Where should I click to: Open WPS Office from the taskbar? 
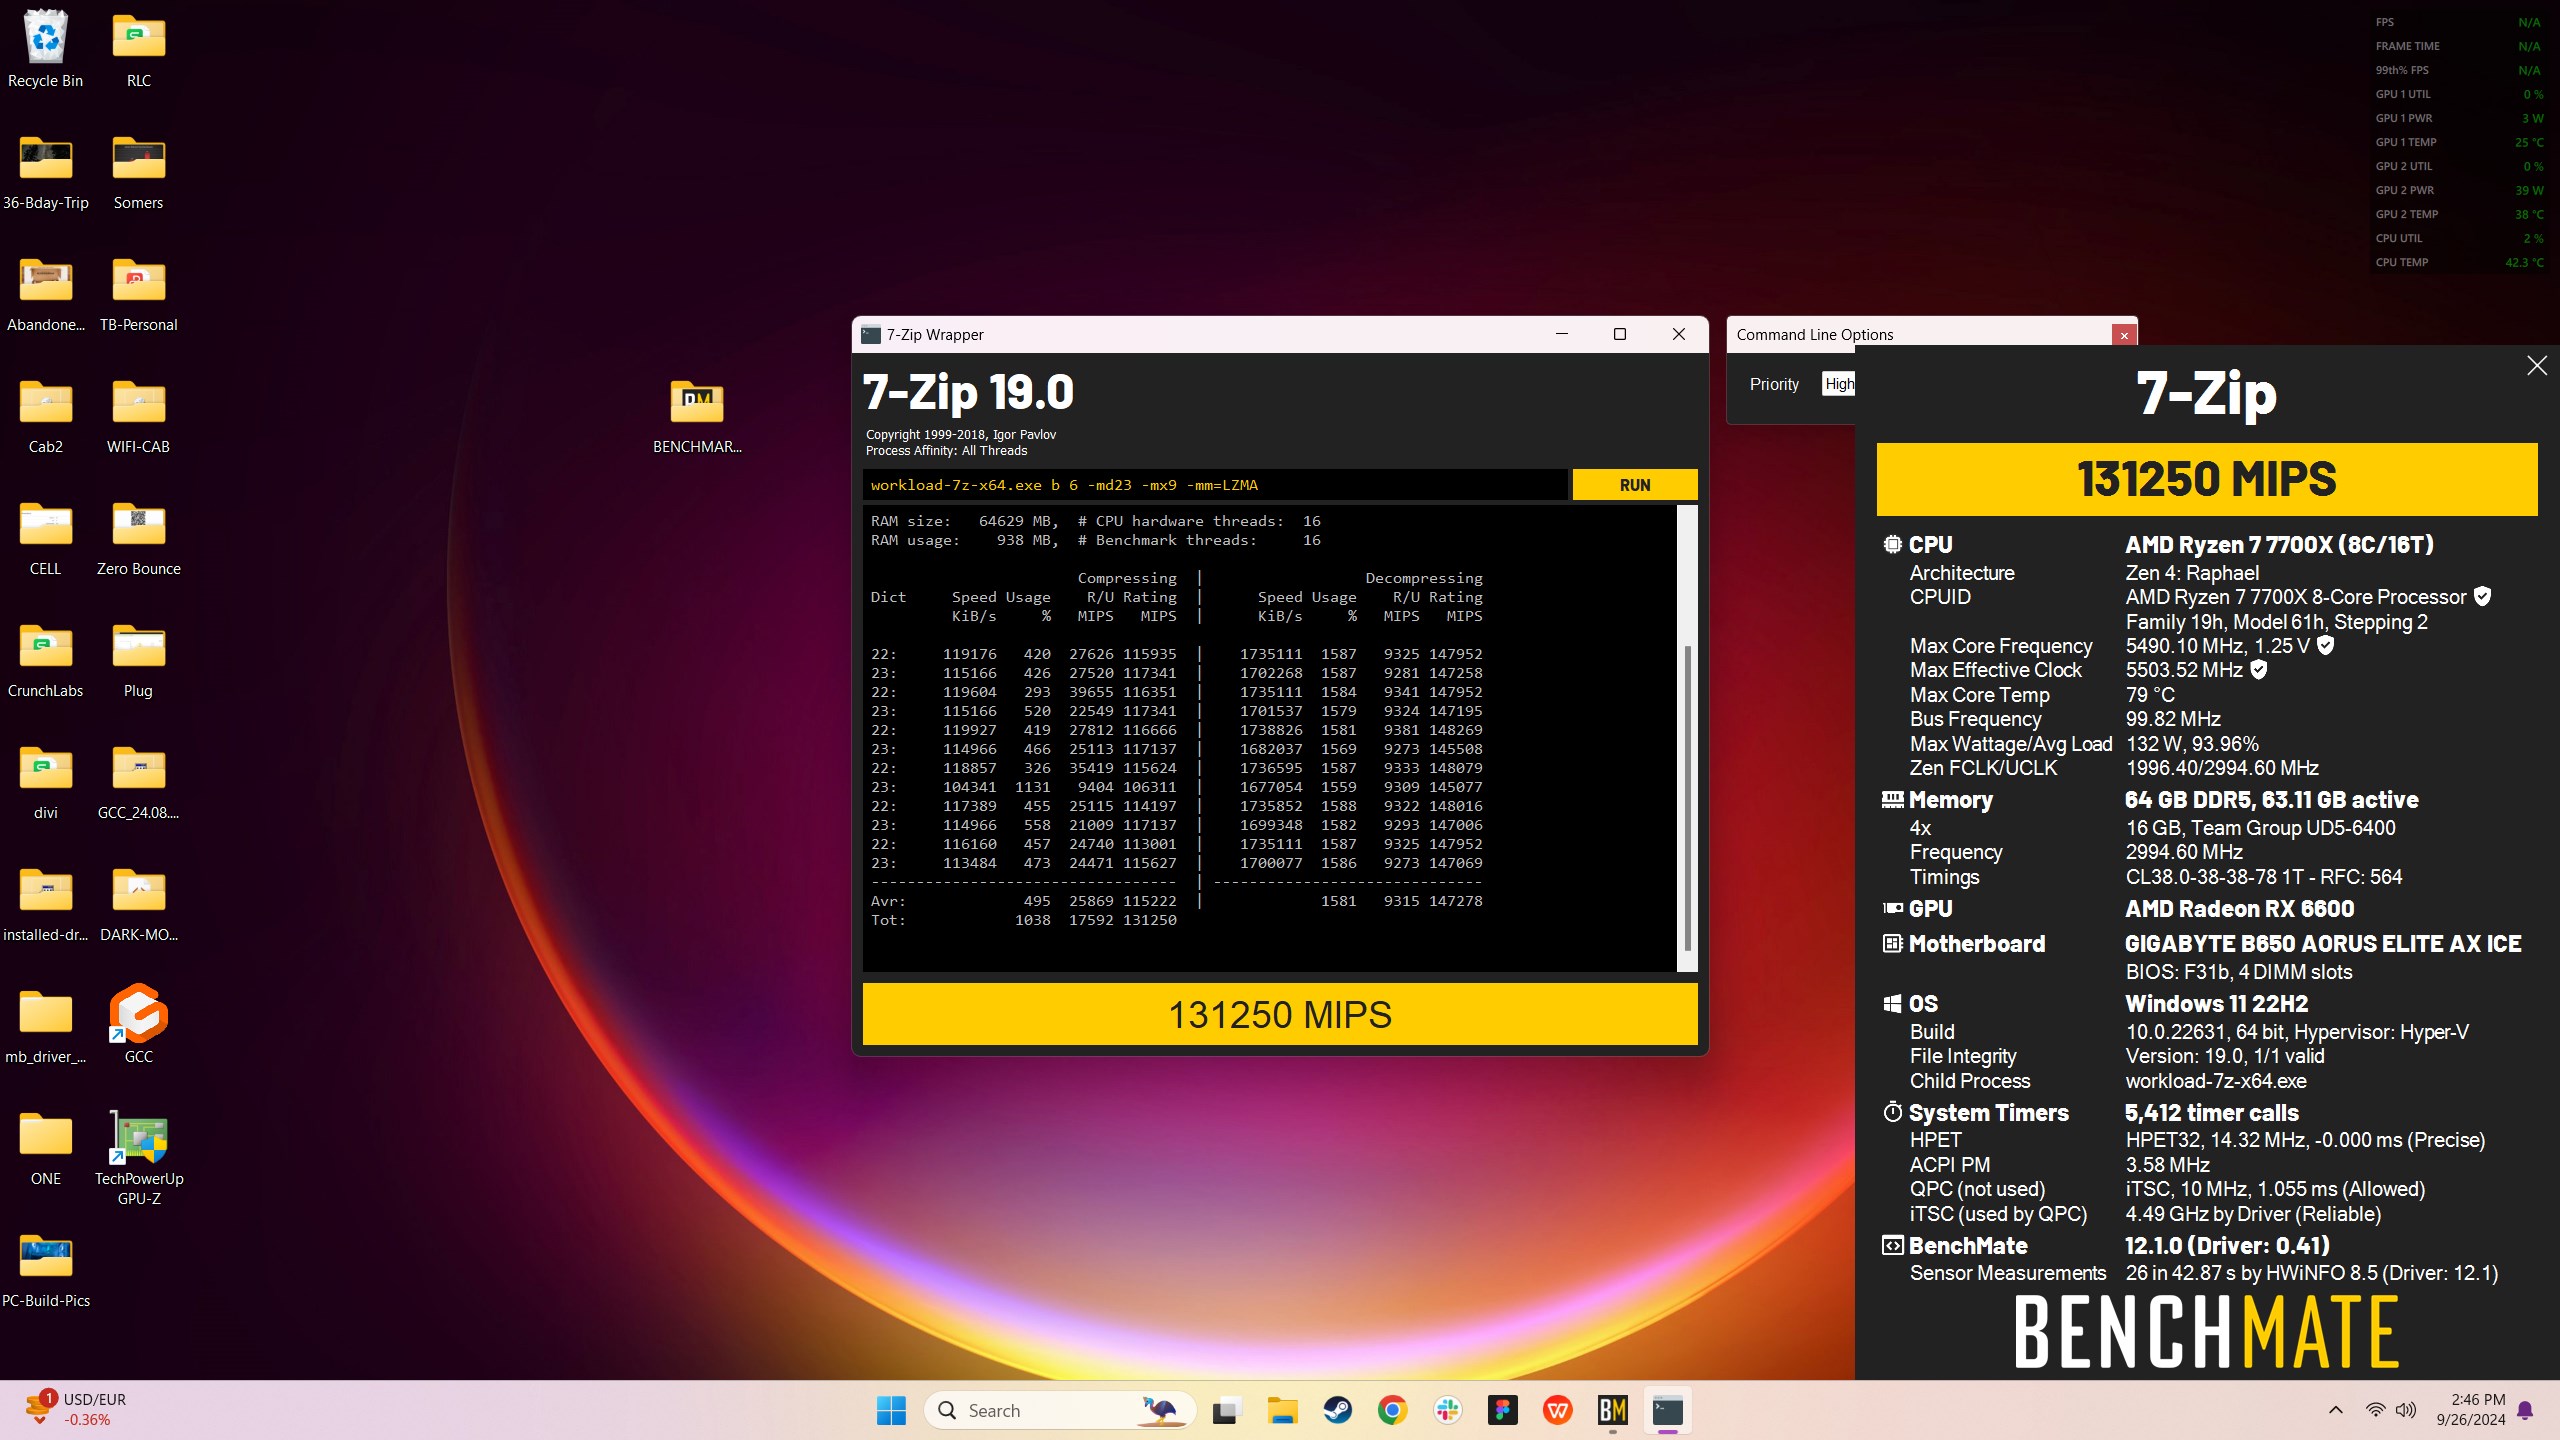(x=1557, y=1411)
